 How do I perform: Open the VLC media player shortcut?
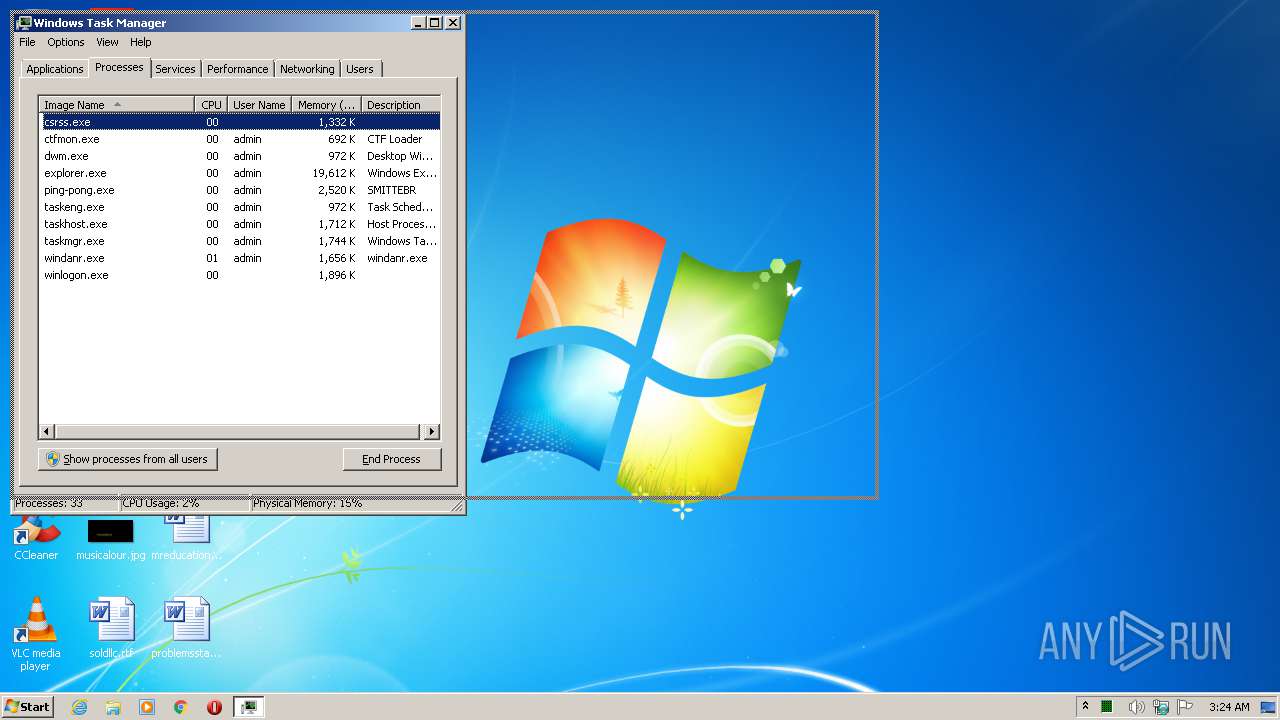35,634
